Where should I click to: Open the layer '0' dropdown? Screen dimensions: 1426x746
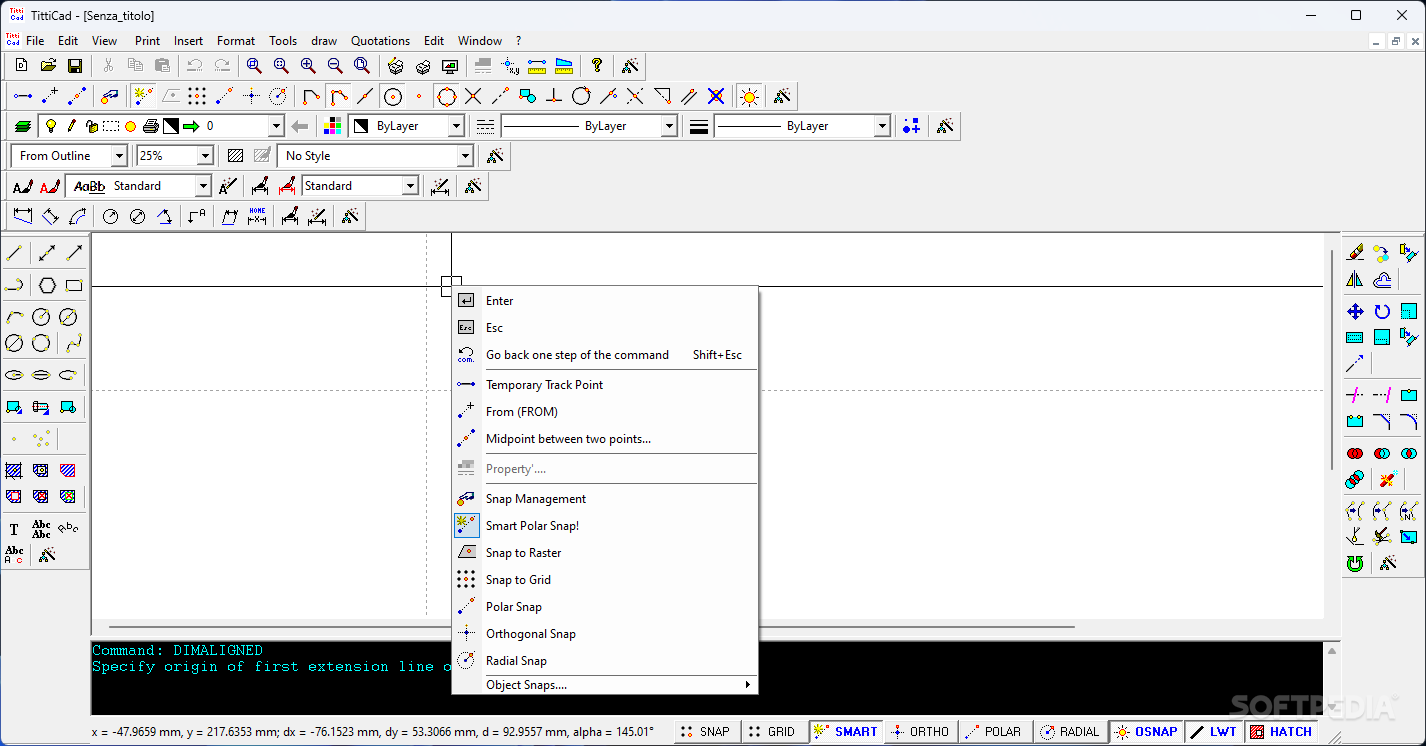click(275, 126)
